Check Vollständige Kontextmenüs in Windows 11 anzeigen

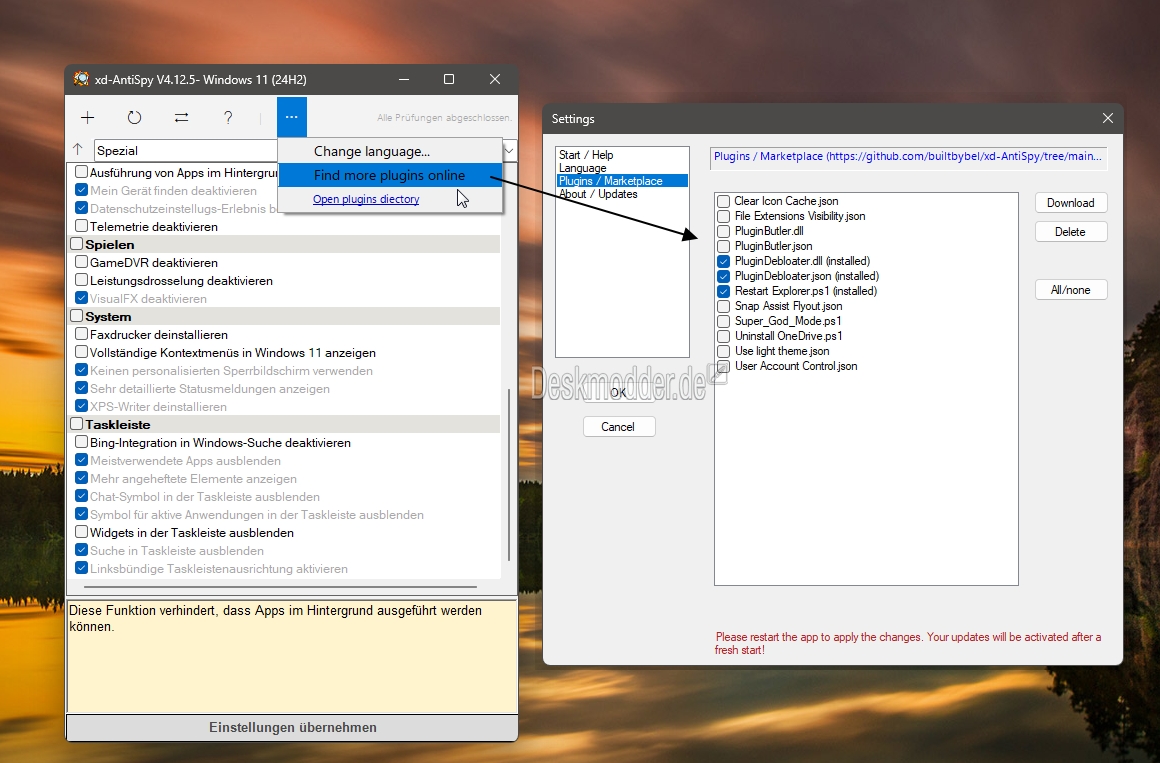[x=81, y=352]
